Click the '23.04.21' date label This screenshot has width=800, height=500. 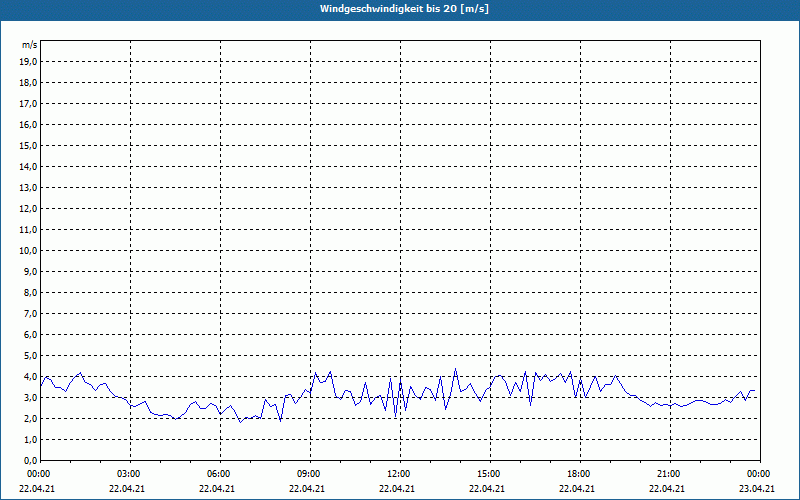757,489
